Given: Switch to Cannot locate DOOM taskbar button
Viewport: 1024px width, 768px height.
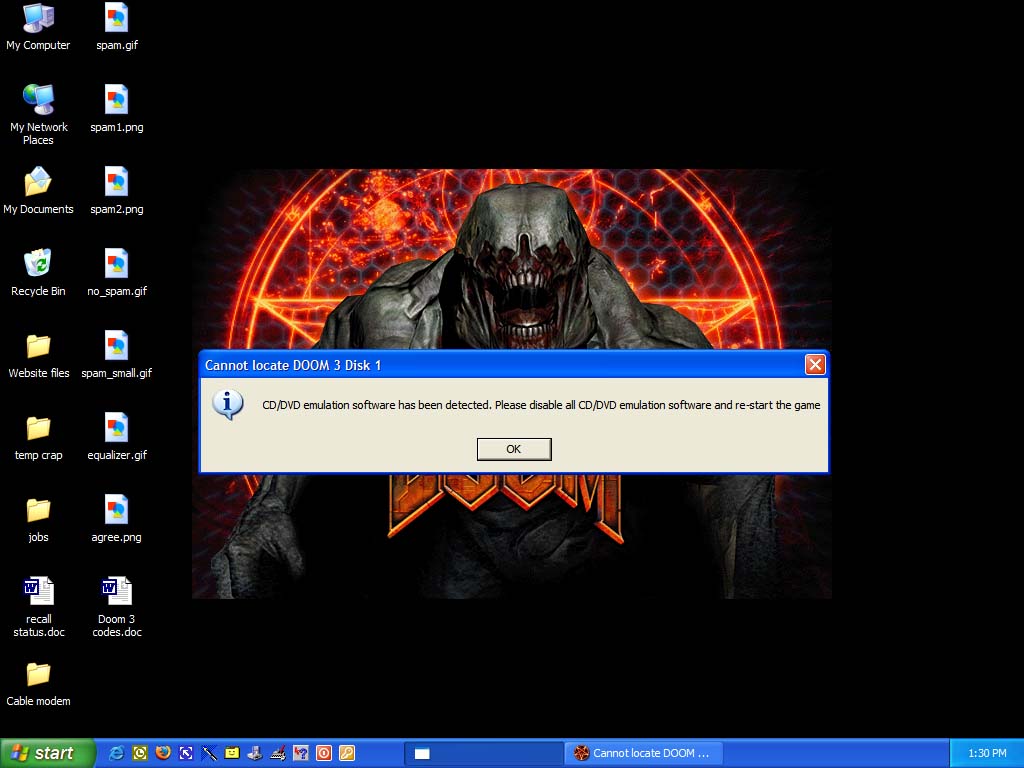Looking at the screenshot, I should [643, 753].
